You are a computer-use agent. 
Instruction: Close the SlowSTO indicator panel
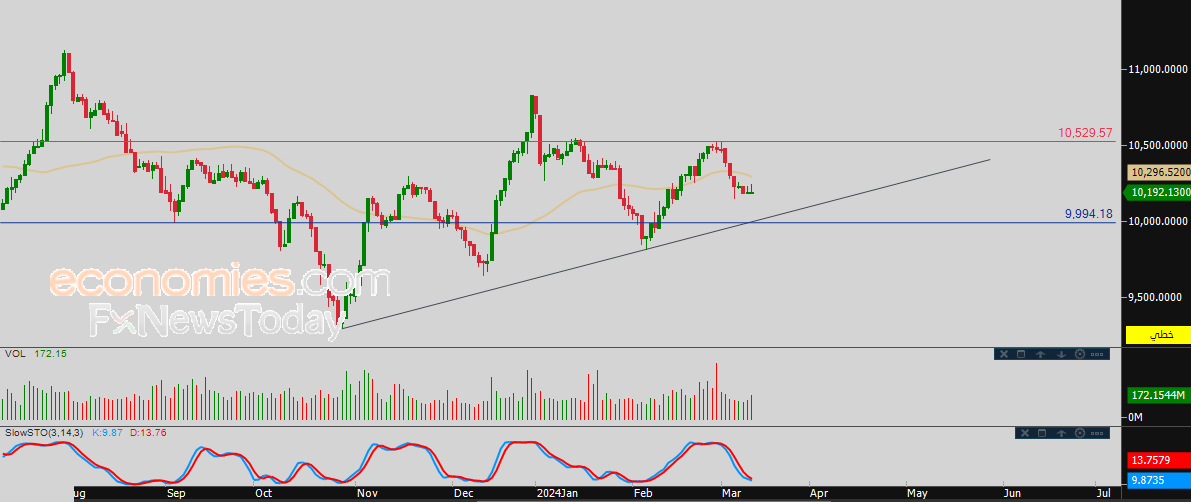click(x=1025, y=433)
